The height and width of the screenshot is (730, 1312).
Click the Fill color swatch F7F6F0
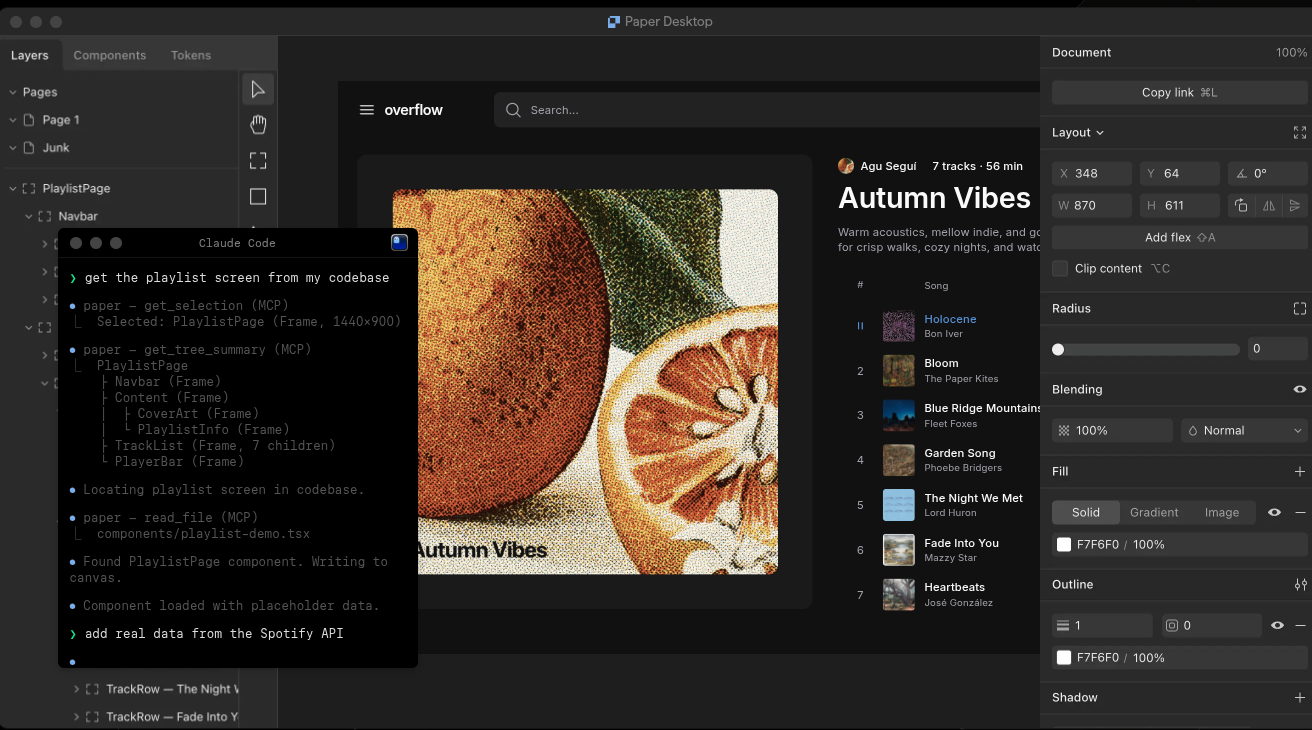tap(1064, 545)
